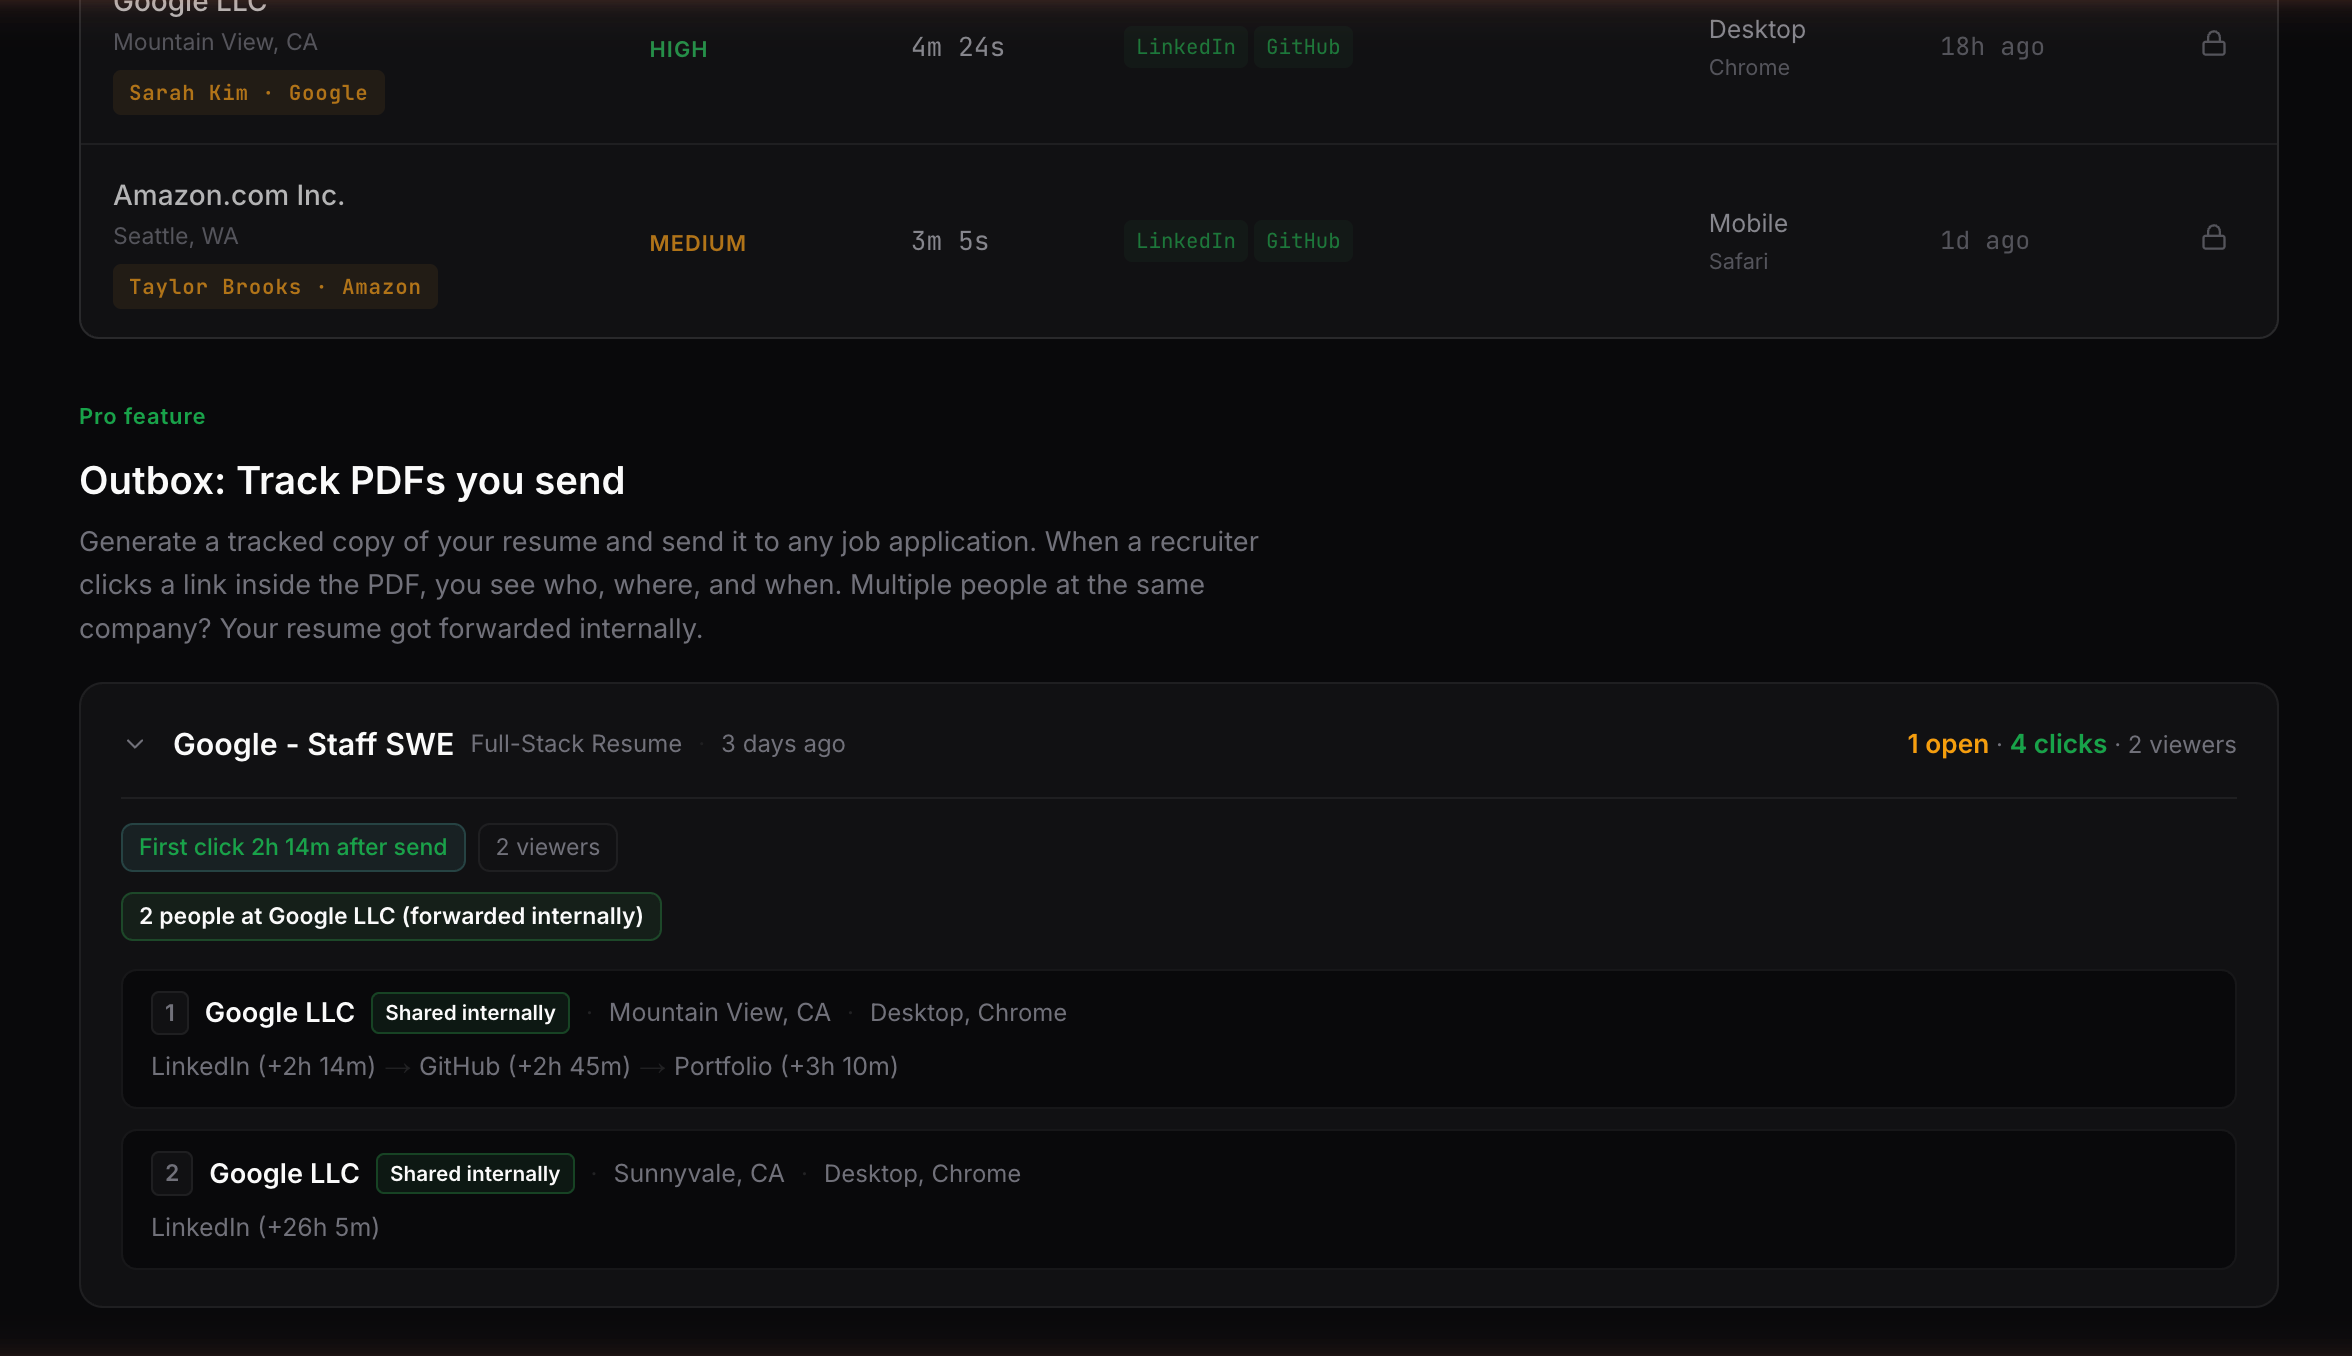Select the Taylor Brooks · Amazon tag

[x=275, y=286]
